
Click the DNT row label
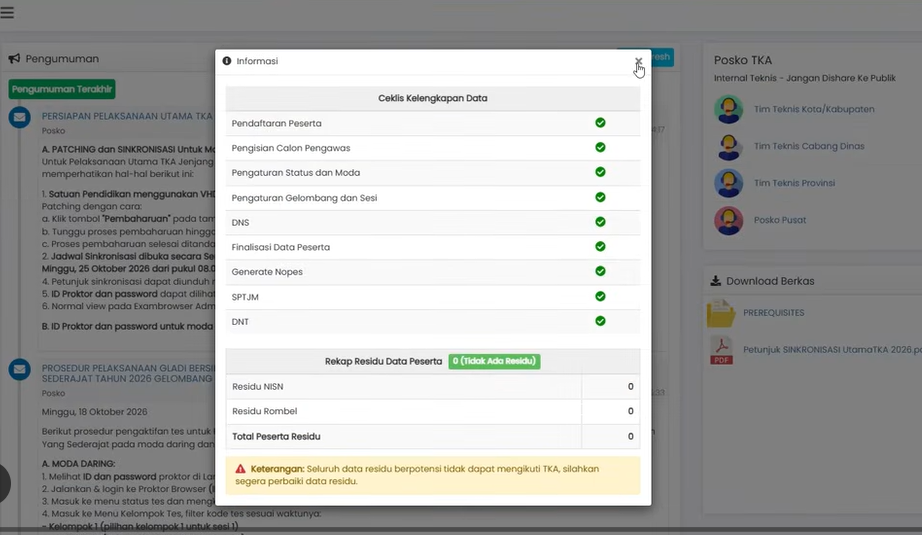click(x=240, y=322)
